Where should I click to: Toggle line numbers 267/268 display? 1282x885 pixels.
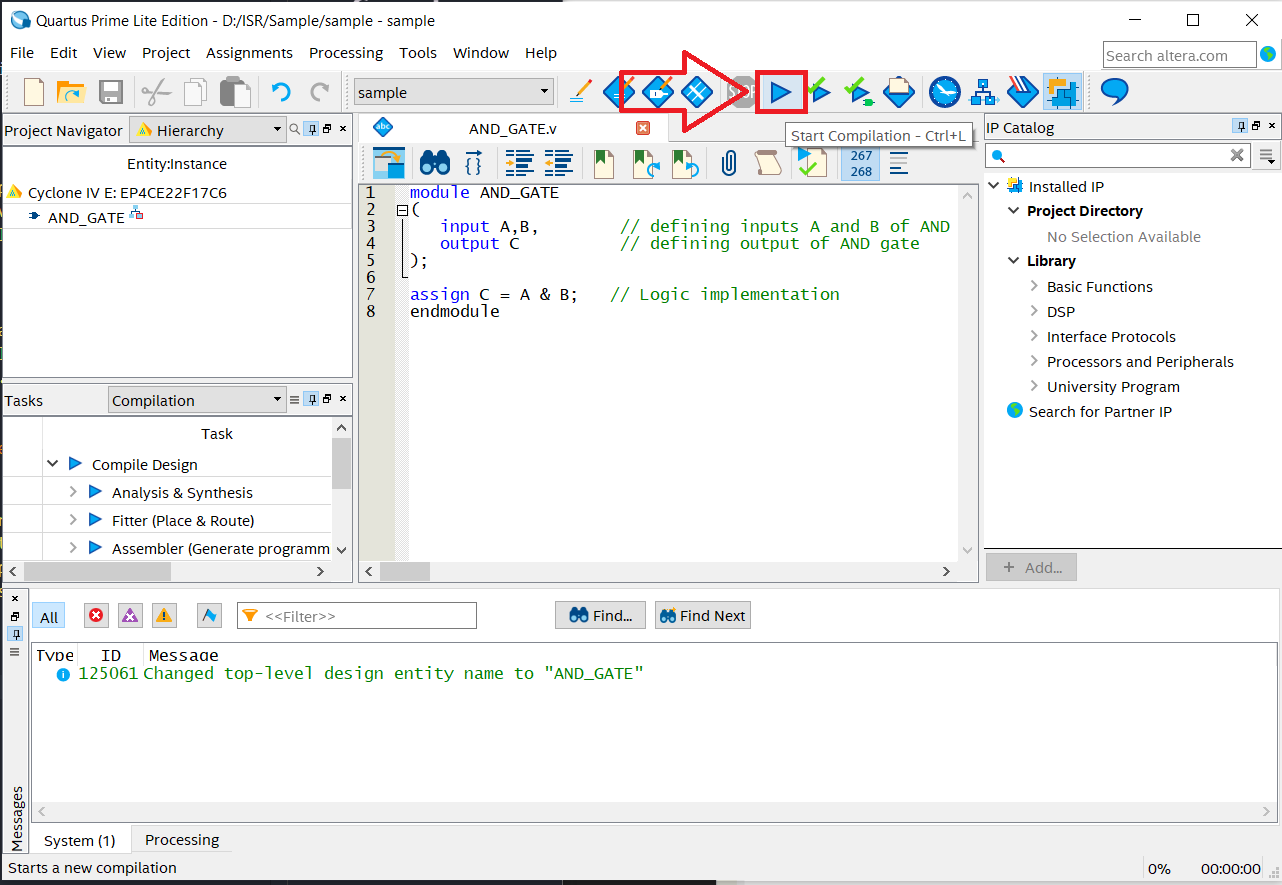pos(860,163)
